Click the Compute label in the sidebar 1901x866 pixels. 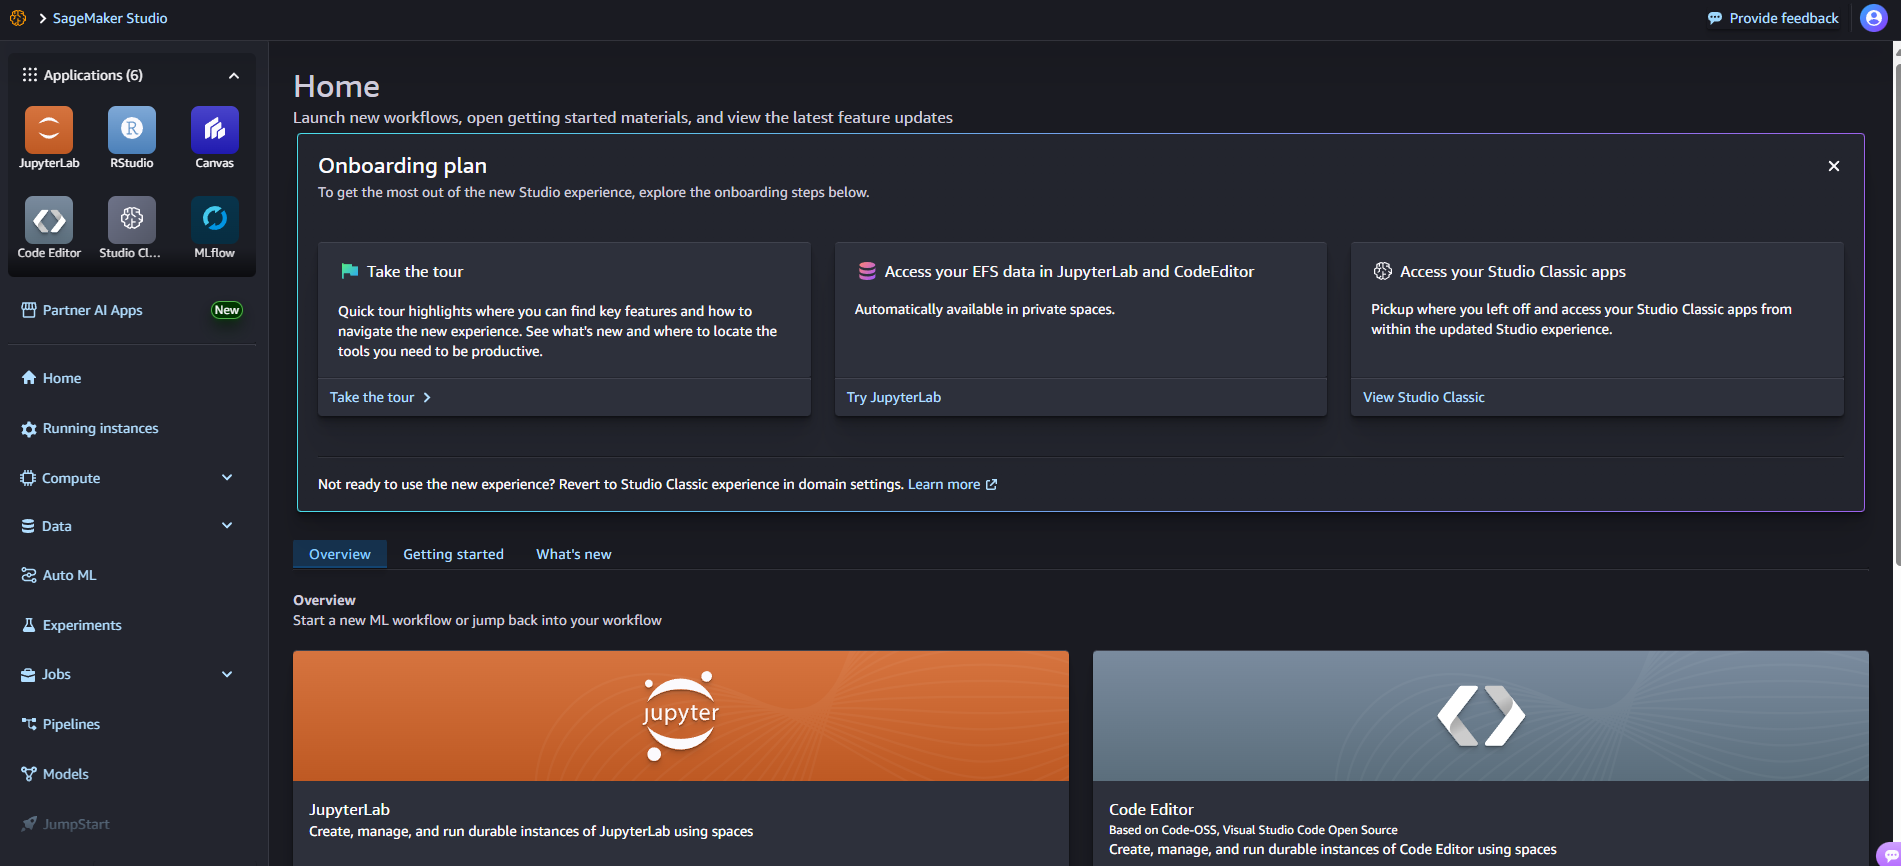pyautogui.click(x=71, y=478)
